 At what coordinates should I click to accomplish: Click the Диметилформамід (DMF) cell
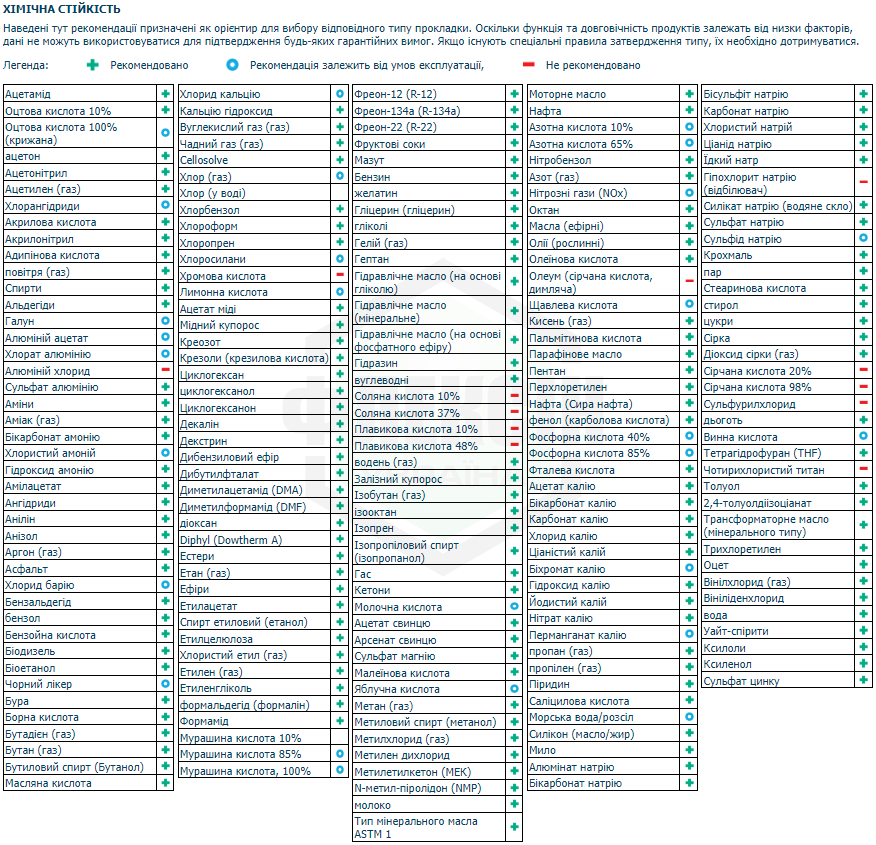pos(255,507)
